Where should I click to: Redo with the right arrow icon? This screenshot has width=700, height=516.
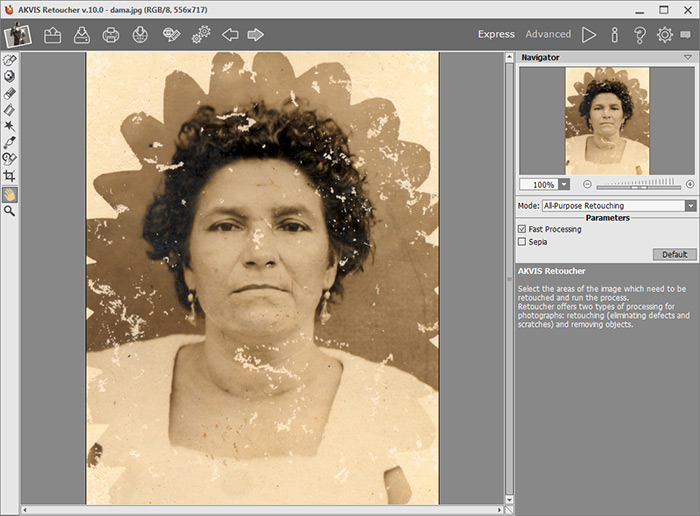[255, 35]
